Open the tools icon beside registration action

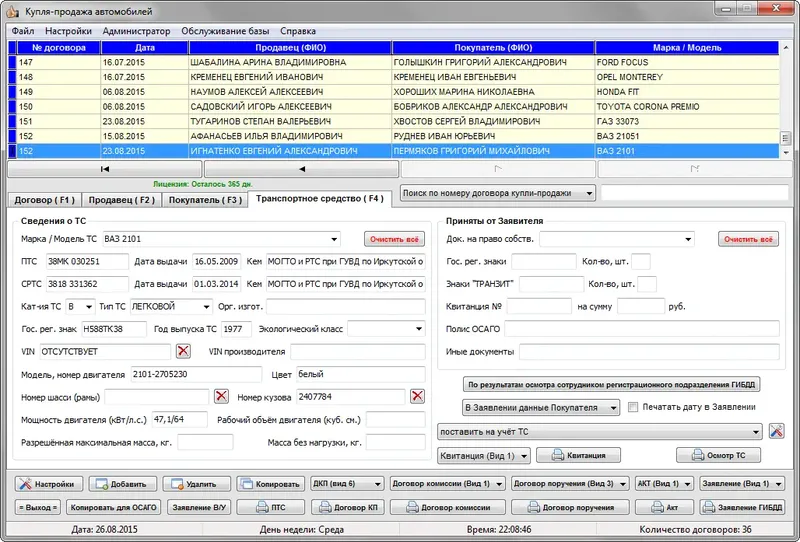coord(777,431)
